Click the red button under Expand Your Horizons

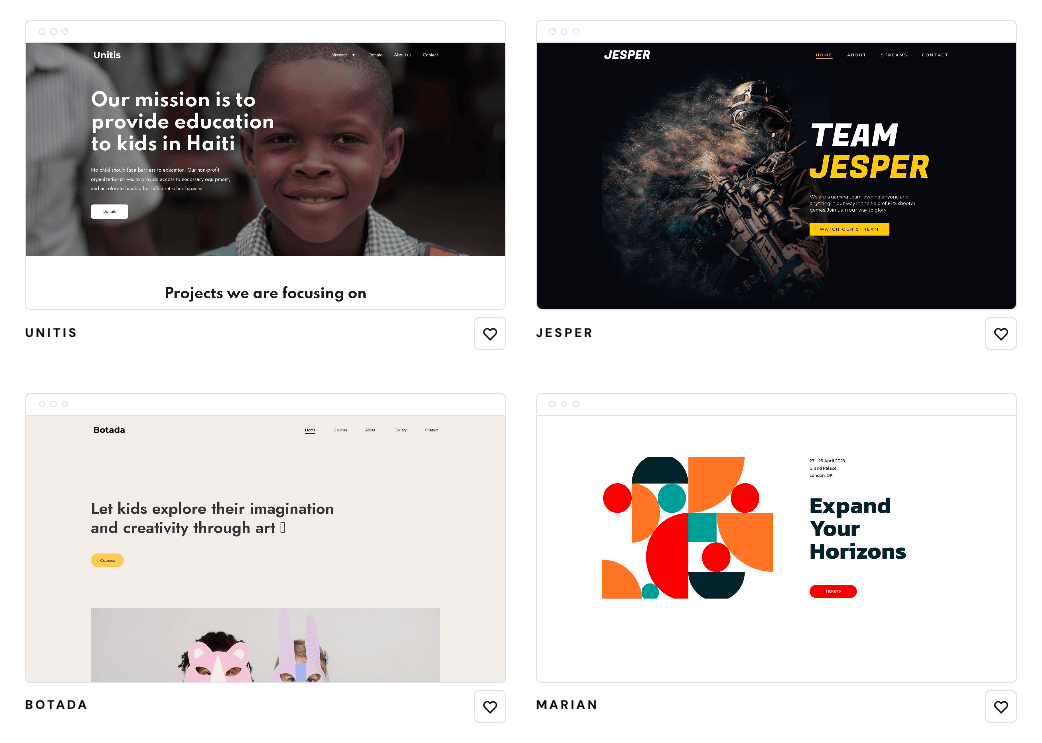pos(833,591)
